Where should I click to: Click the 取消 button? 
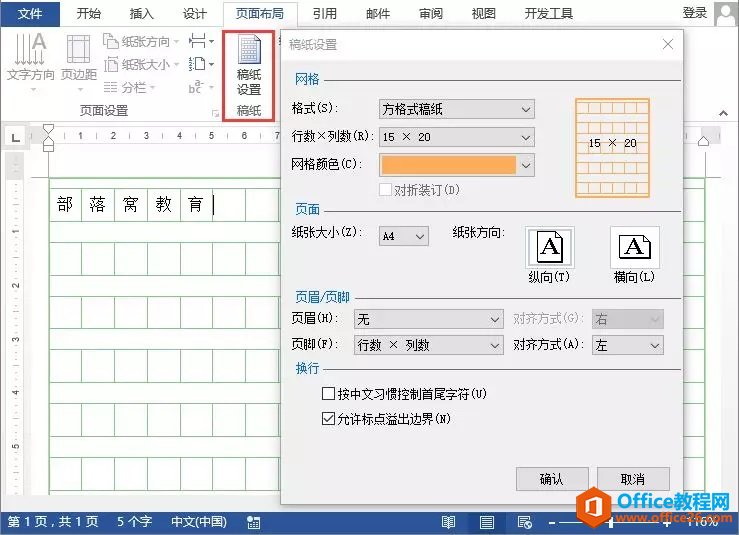633,479
